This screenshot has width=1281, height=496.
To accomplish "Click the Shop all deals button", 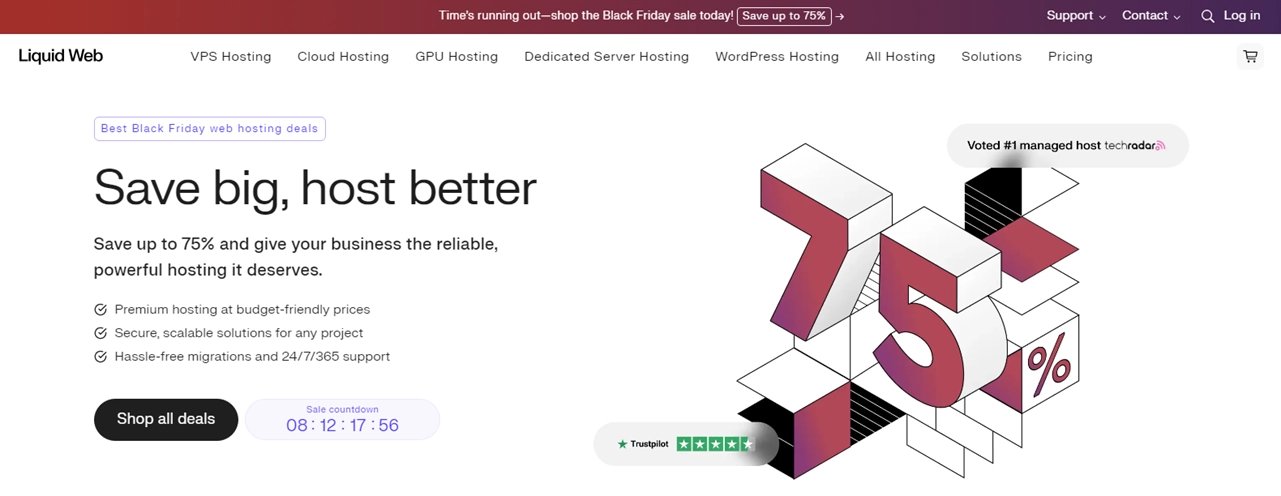I will coord(166,419).
